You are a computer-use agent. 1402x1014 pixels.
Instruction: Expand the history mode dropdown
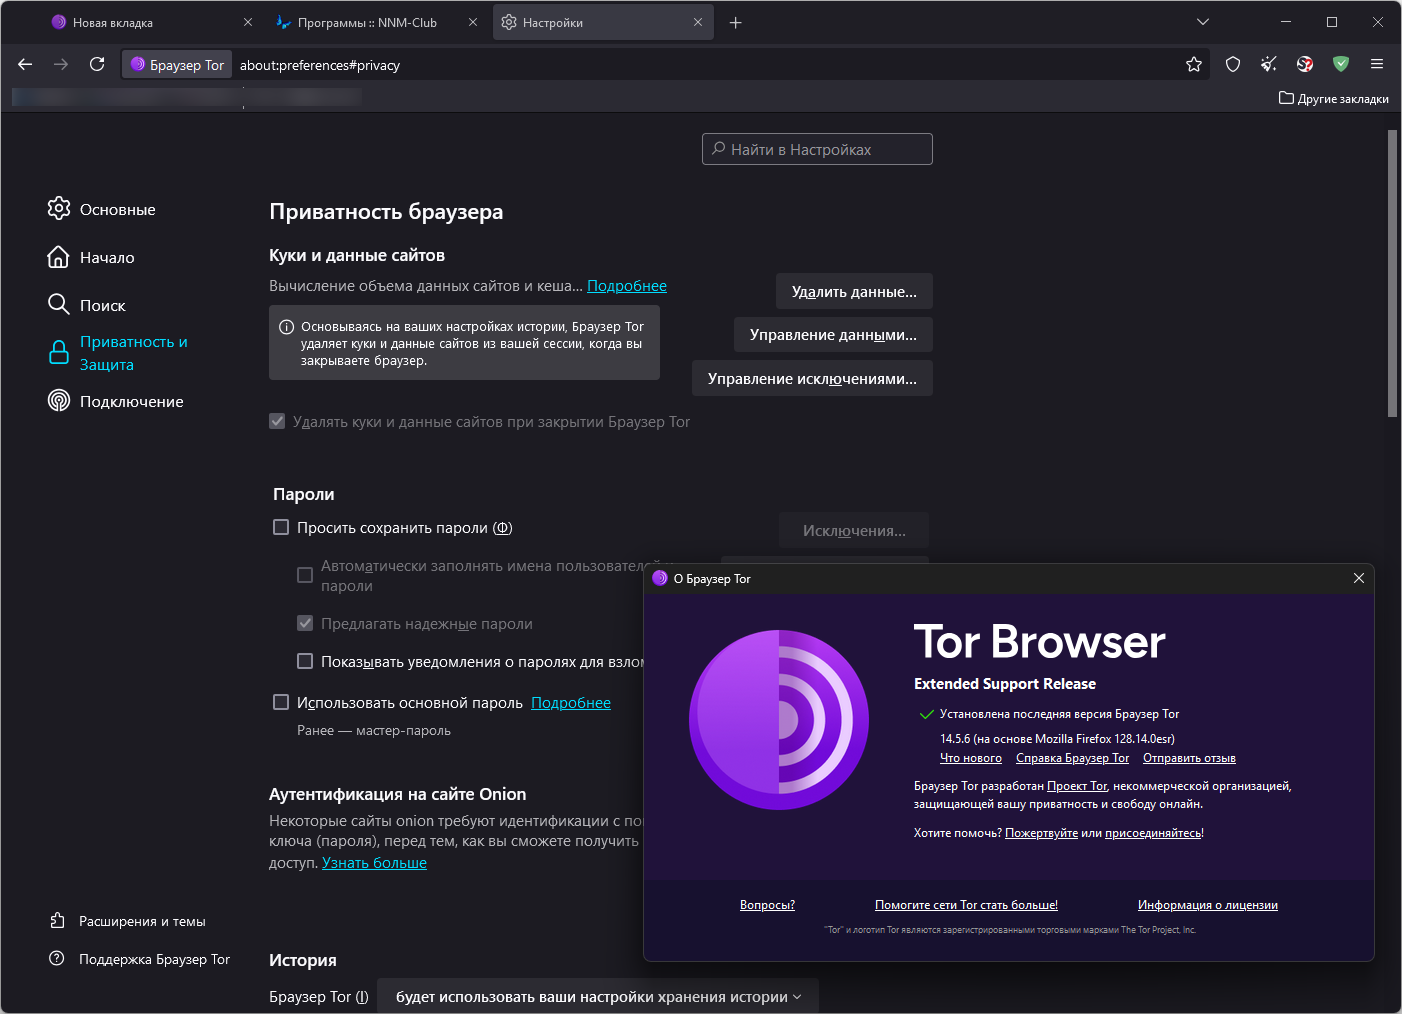click(598, 997)
